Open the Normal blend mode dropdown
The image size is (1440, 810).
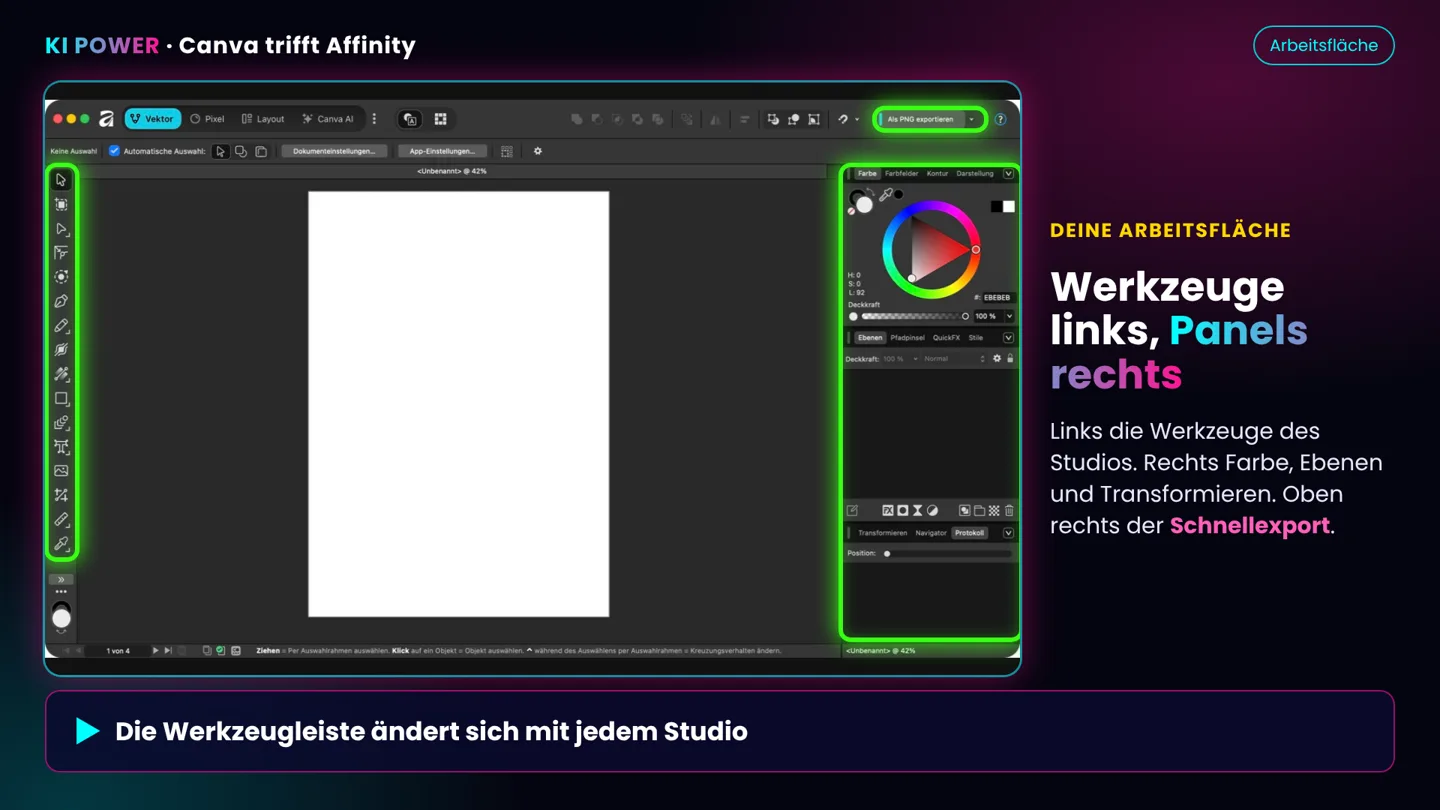(x=954, y=358)
